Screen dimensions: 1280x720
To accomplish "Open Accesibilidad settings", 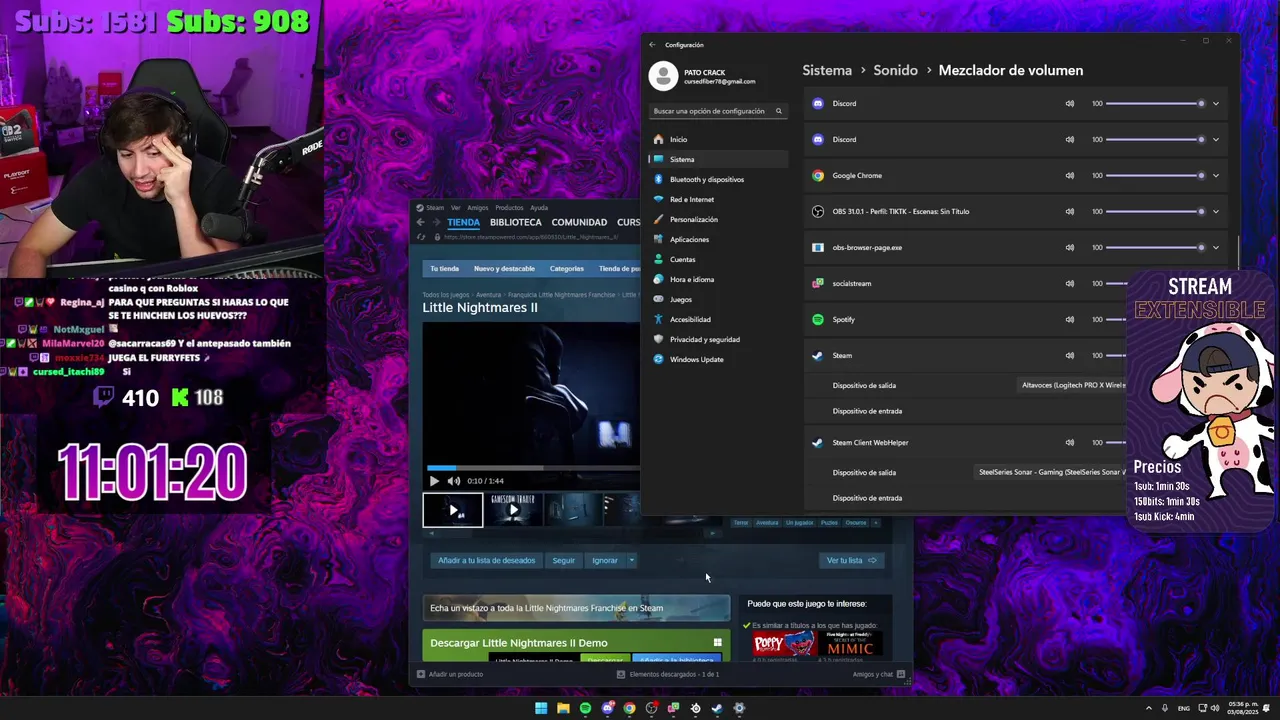I will pos(718,319).
